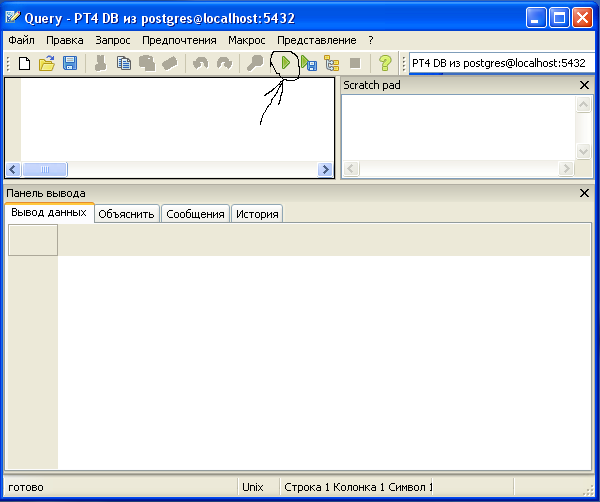Open the Представление menu

pyautogui.click(x=317, y=40)
